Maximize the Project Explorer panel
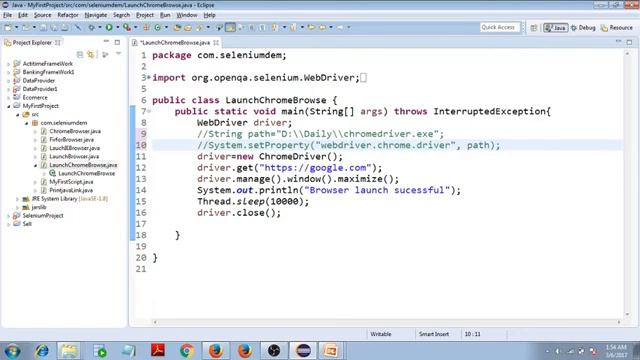Viewport: 640px width, 360px height. [x=118, y=42]
